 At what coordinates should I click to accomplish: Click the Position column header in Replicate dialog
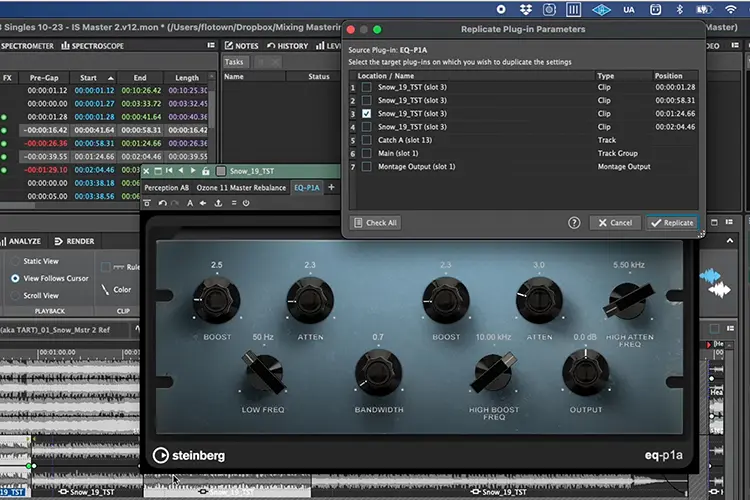click(x=668, y=76)
